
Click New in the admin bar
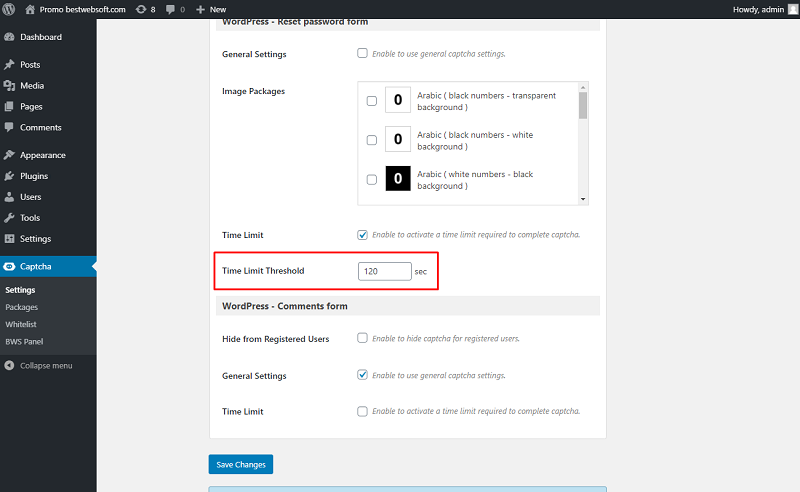click(x=218, y=9)
